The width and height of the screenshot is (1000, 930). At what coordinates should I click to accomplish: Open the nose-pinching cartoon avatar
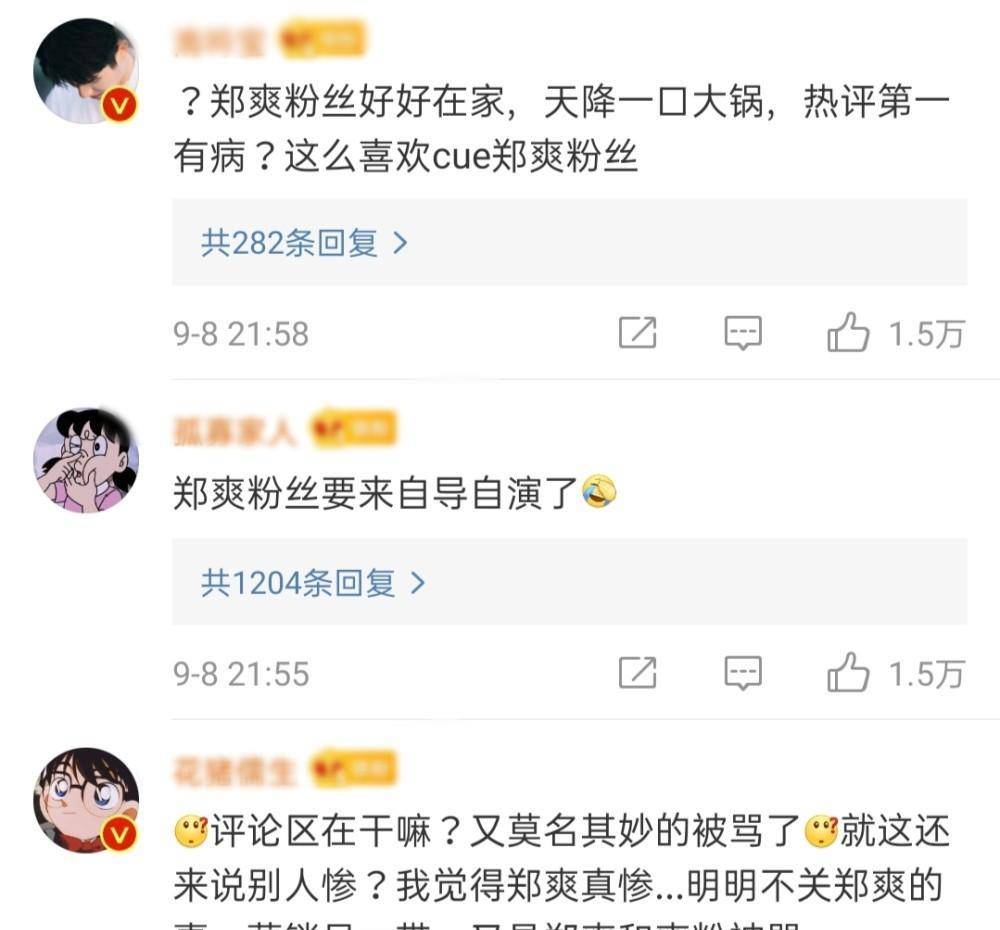pyautogui.click(x=86, y=460)
